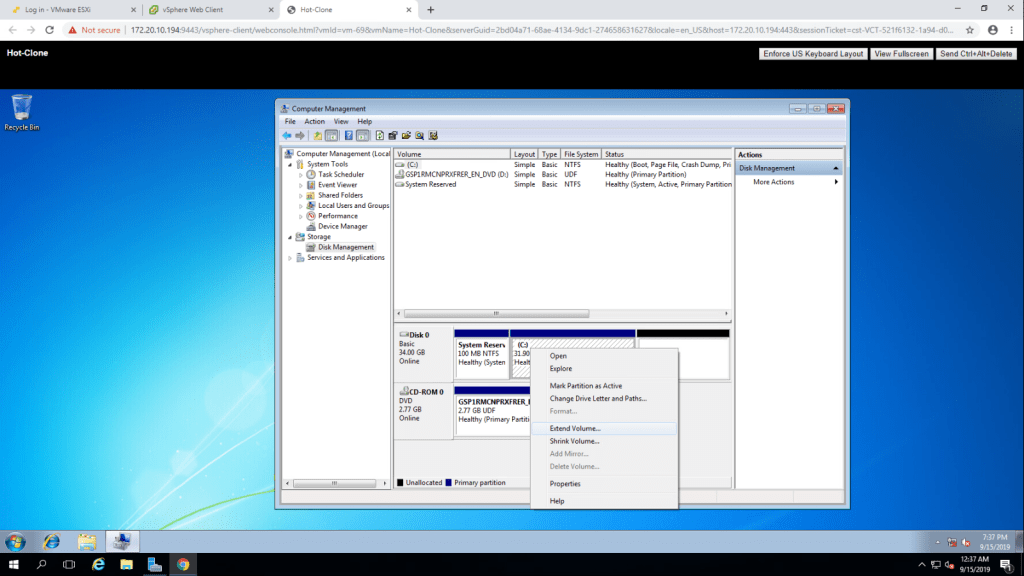Collapse the Storage tree node

(290, 237)
